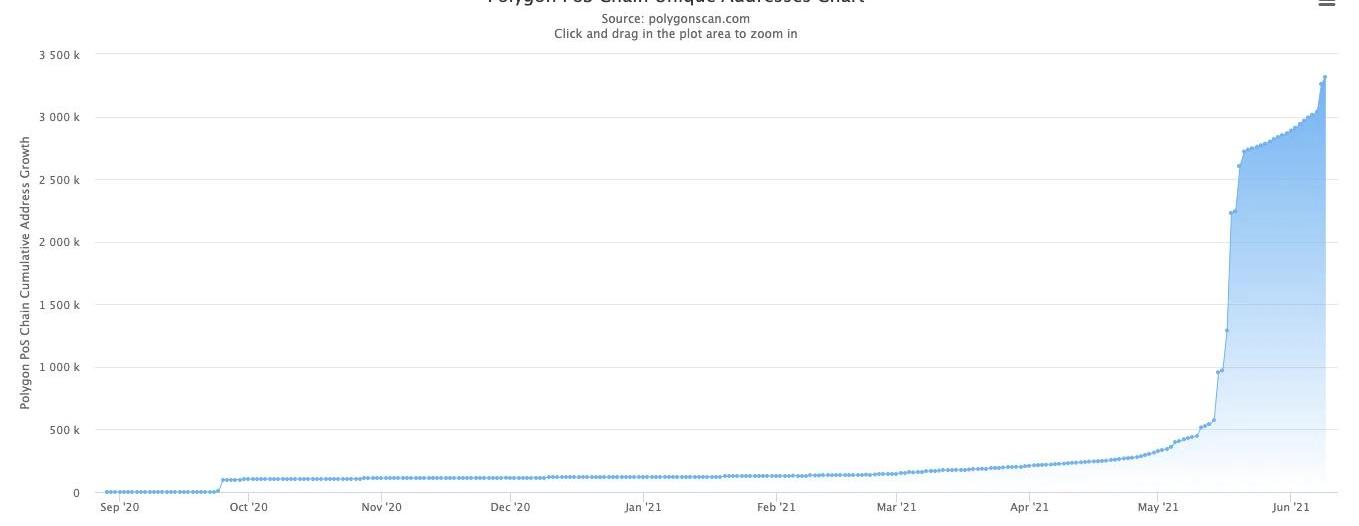Click the Cumulative Address Growth y-axis title
This screenshot has width=1359, height=526.
26,273
